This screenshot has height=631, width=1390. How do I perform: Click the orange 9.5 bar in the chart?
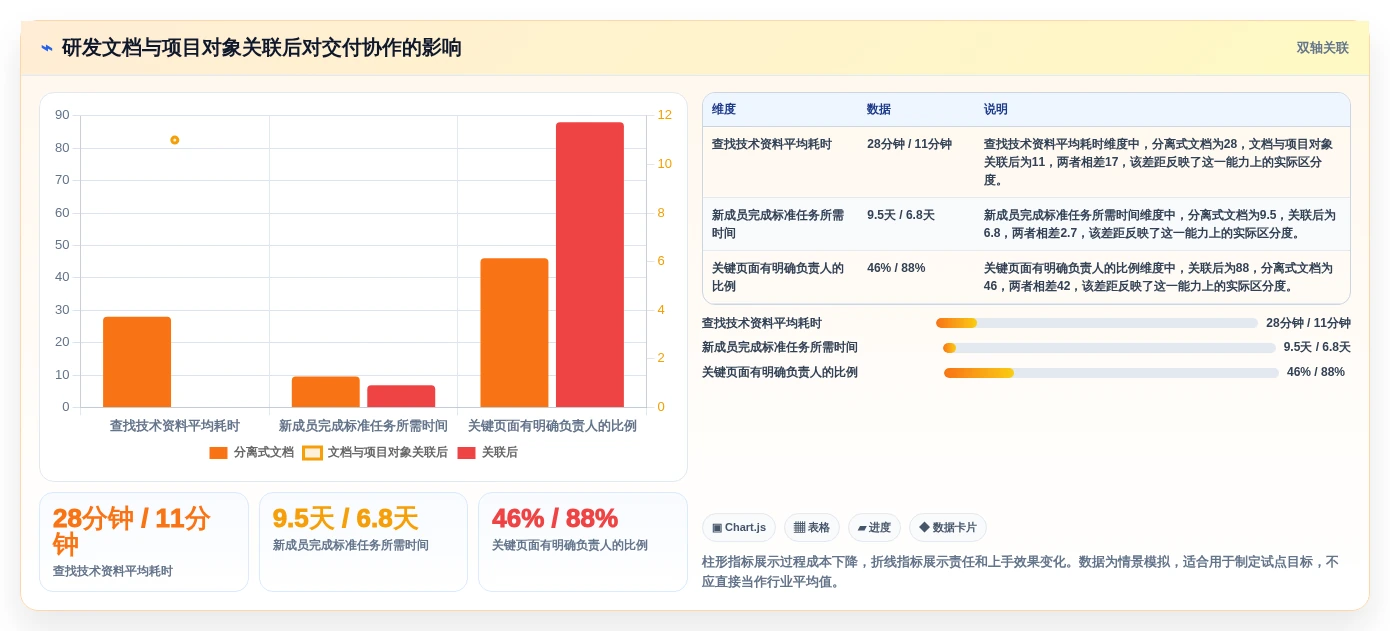point(326,392)
